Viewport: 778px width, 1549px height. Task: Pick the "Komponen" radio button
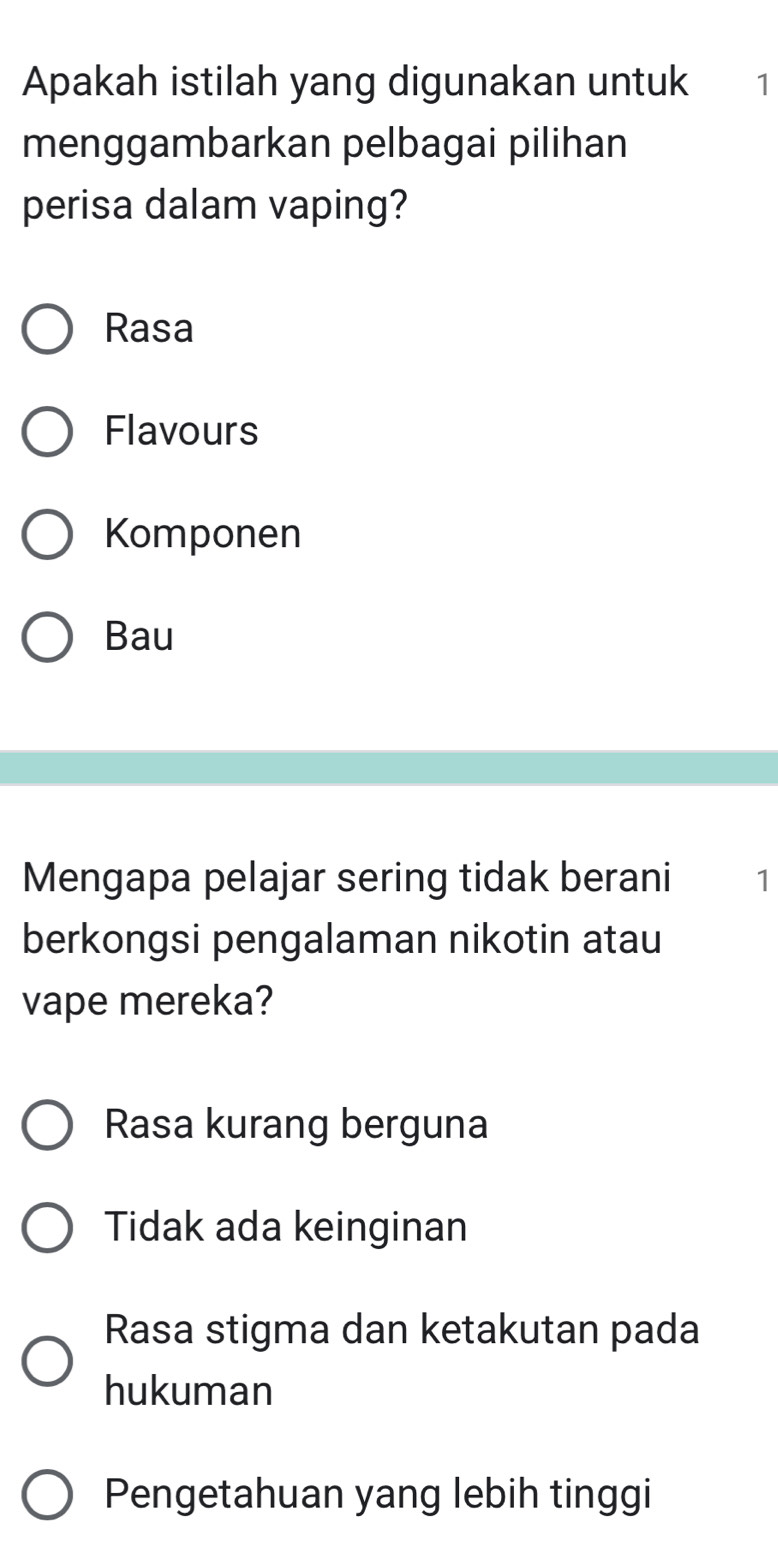[x=47, y=535]
